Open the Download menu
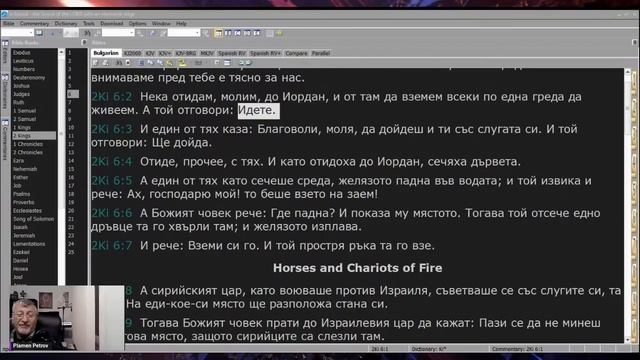The width and height of the screenshot is (640, 360). pos(111,24)
